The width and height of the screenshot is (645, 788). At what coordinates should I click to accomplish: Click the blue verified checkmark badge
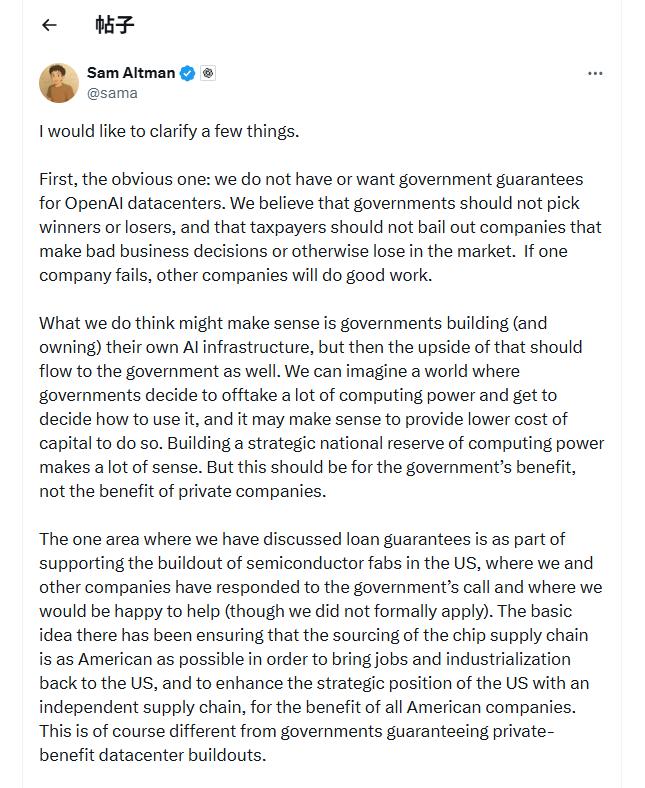(187, 73)
